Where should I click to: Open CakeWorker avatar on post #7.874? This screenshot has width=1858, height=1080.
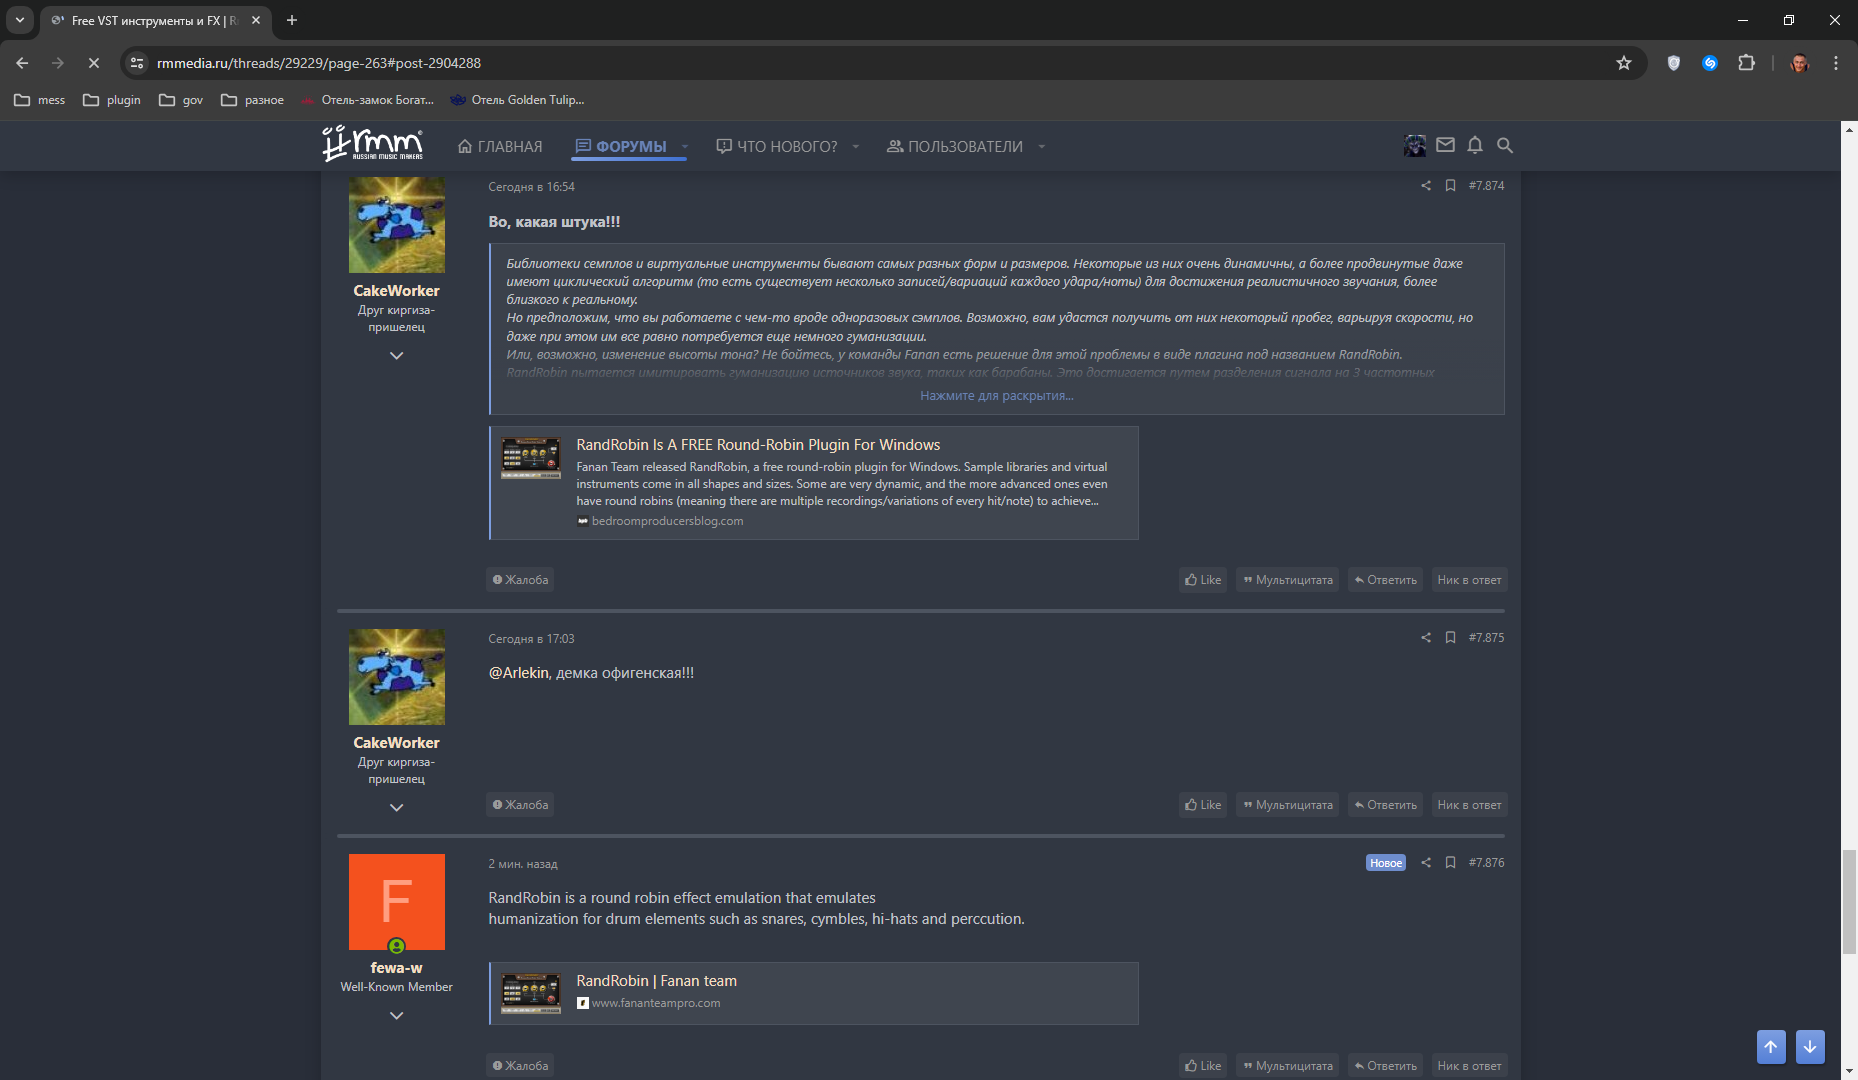point(397,225)
